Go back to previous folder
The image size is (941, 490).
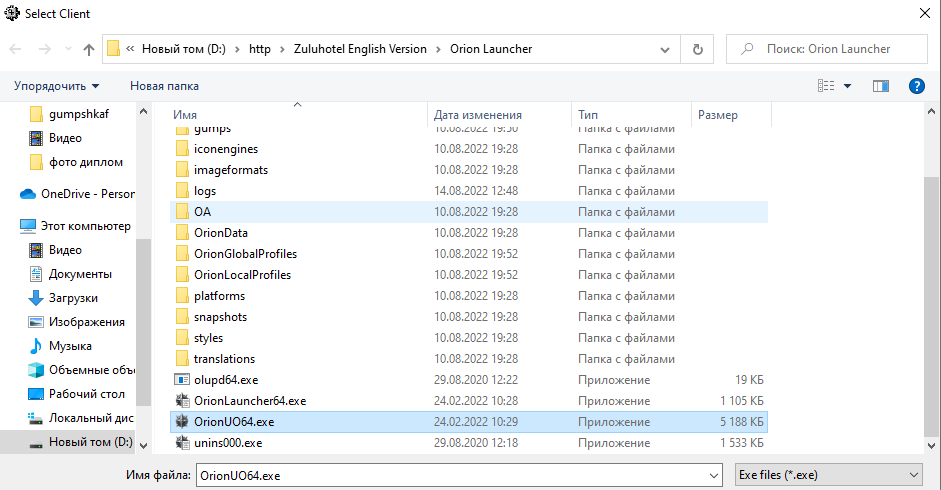(16, 49)
